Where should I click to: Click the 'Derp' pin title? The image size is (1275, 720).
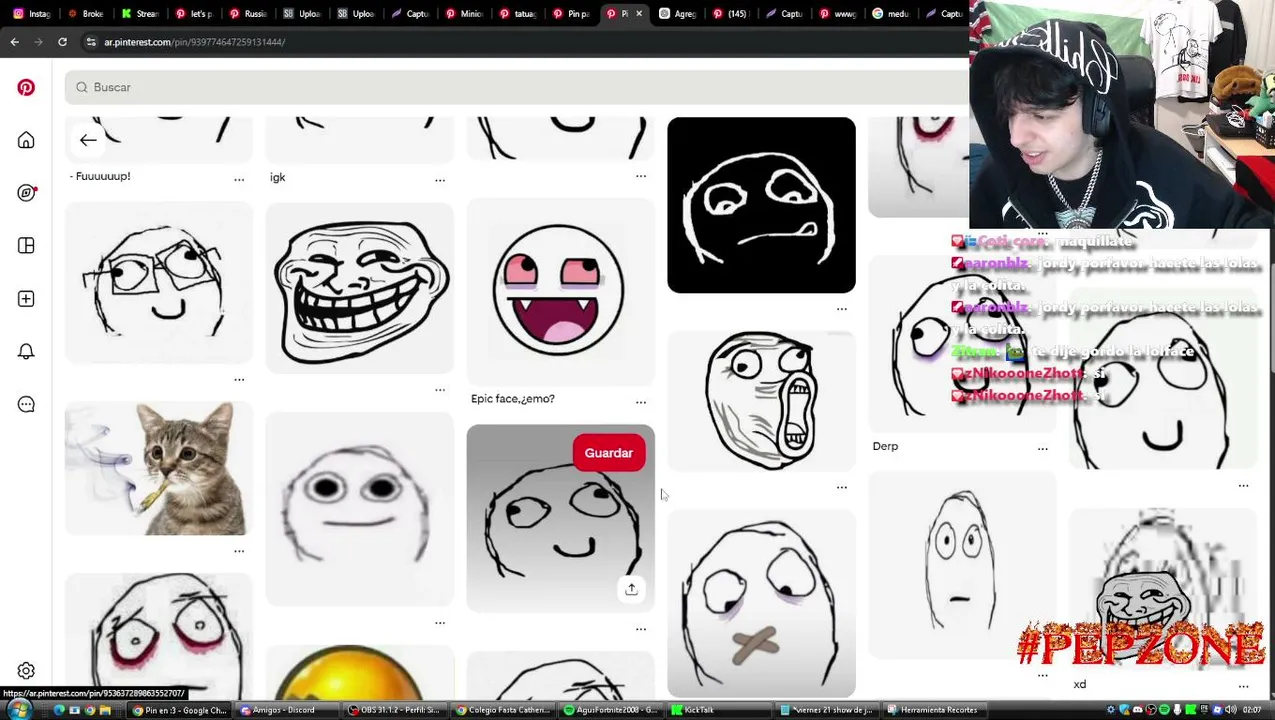[885, 447]
